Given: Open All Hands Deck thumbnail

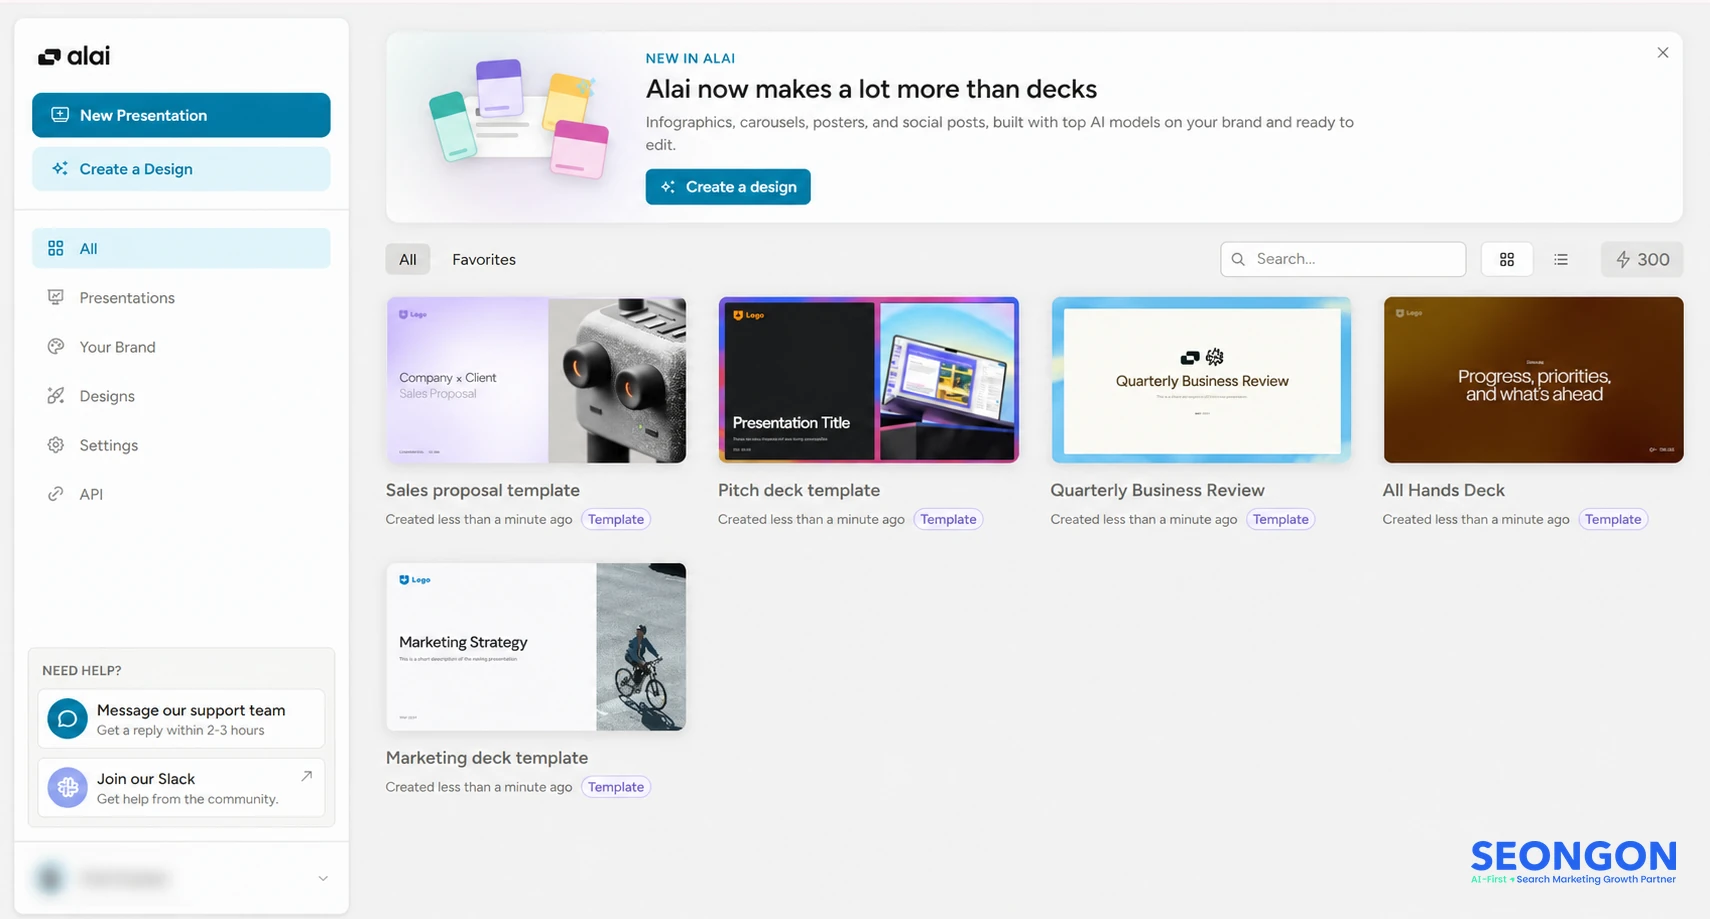Looking at the screenshot, I should tap(1533, 380).
